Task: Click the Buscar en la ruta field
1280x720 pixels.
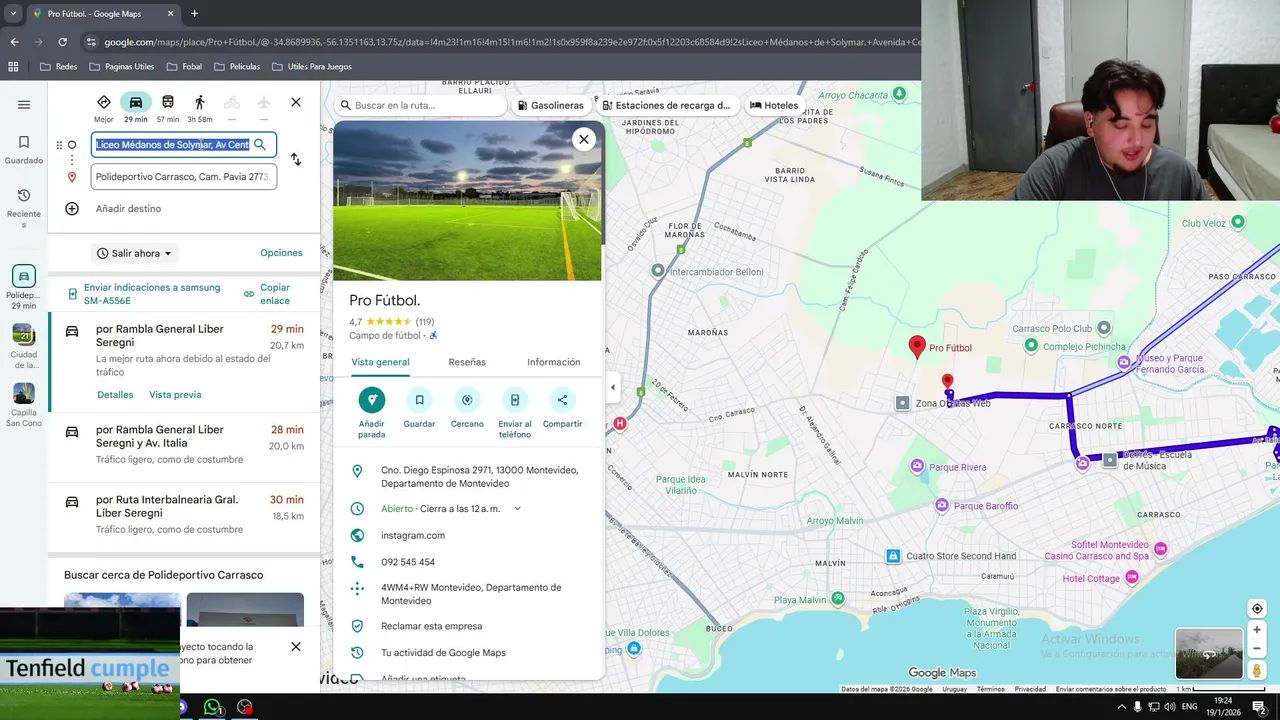Action: (420, 105)
